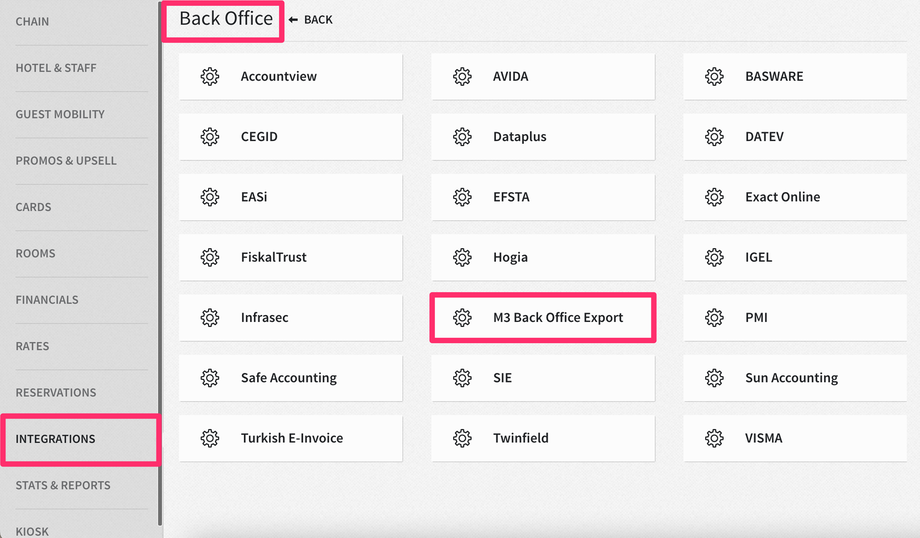The height and width of the screenshot is (538, 920).
Task: Open the Exact Online gear icon
Action: (x=714, y=197)
